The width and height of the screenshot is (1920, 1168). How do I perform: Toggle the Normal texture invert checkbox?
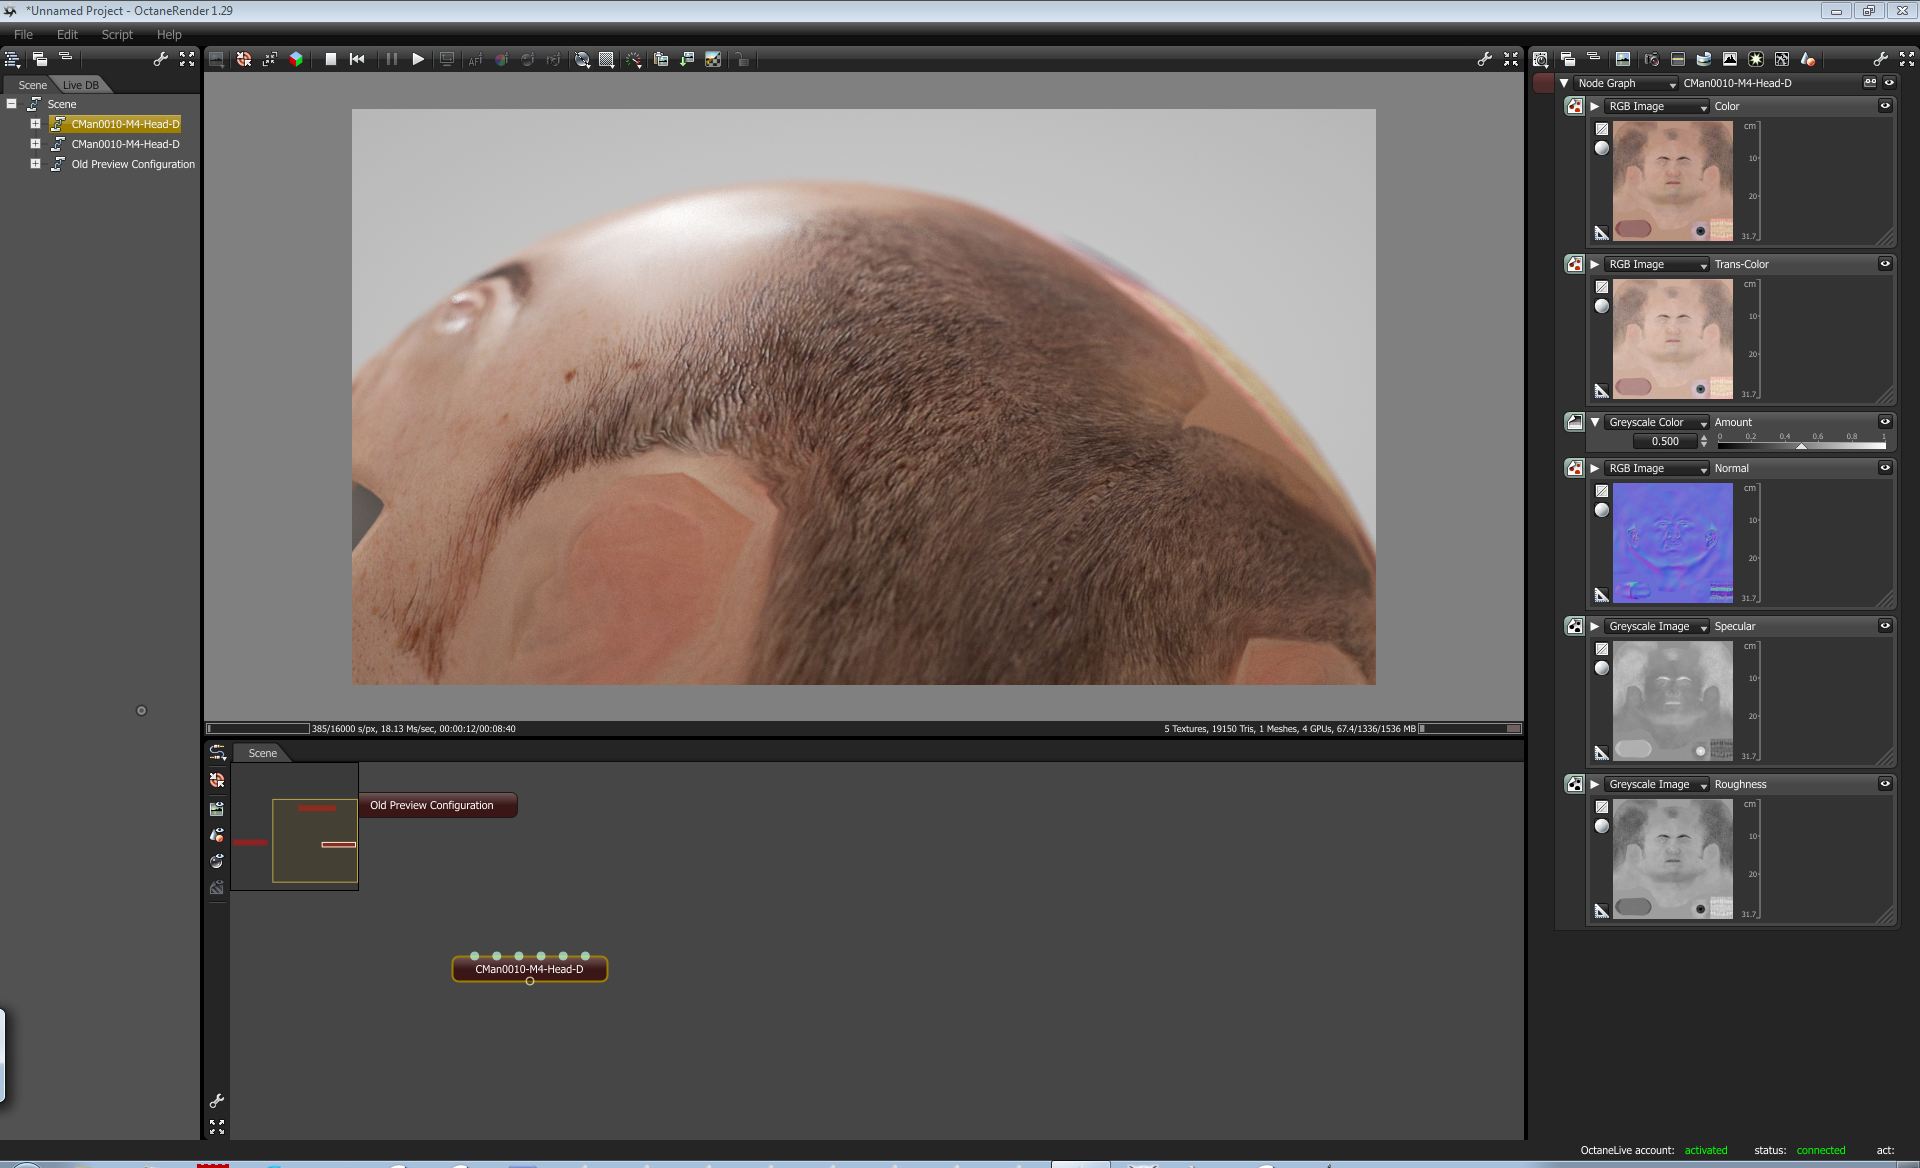pos(1602,491)
